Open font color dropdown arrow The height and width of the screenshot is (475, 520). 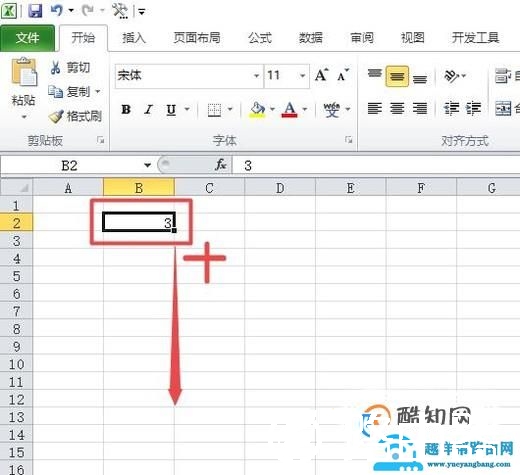click(x=305, y=109)
